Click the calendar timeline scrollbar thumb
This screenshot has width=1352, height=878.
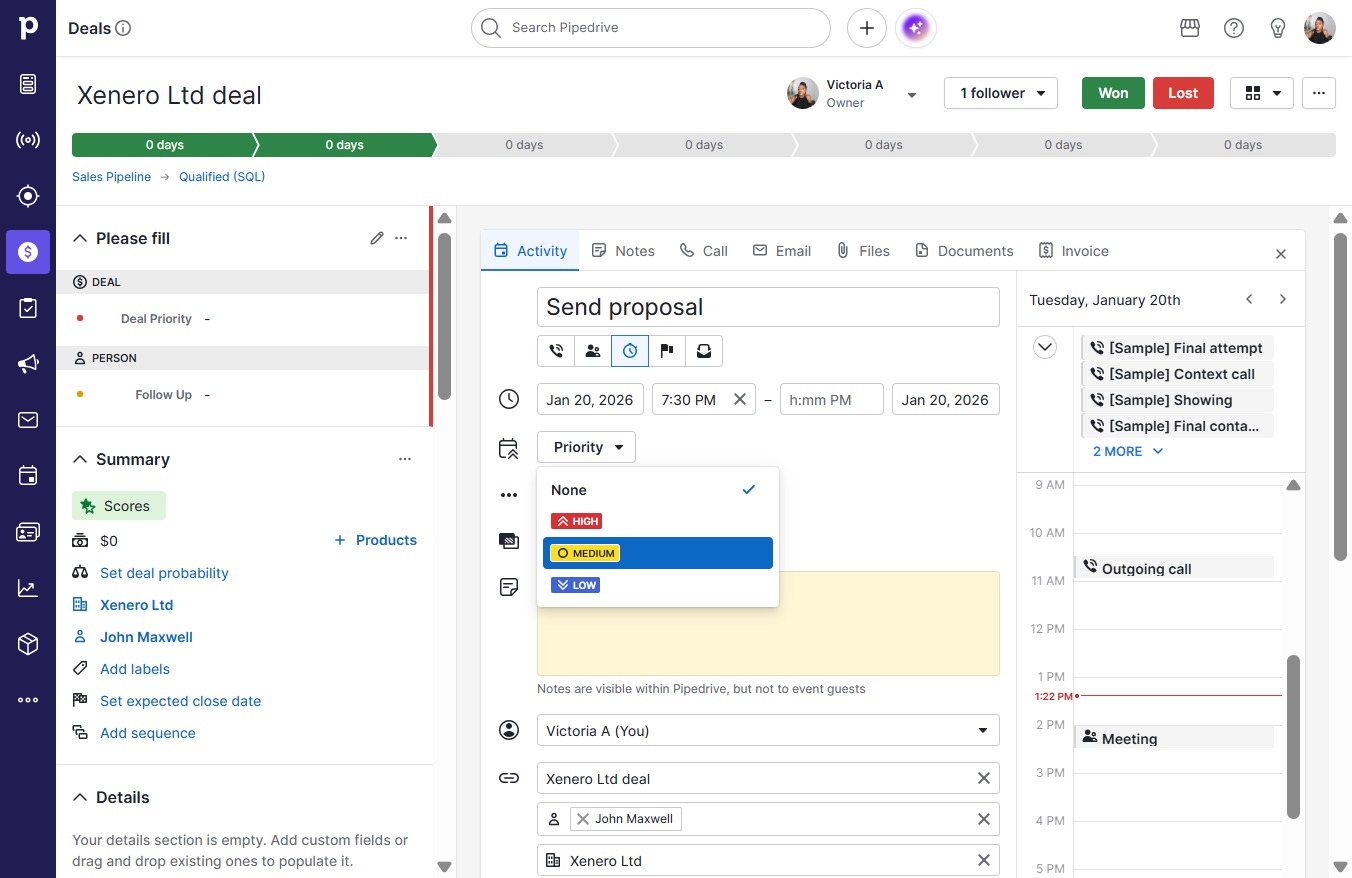coord(1293,737)
